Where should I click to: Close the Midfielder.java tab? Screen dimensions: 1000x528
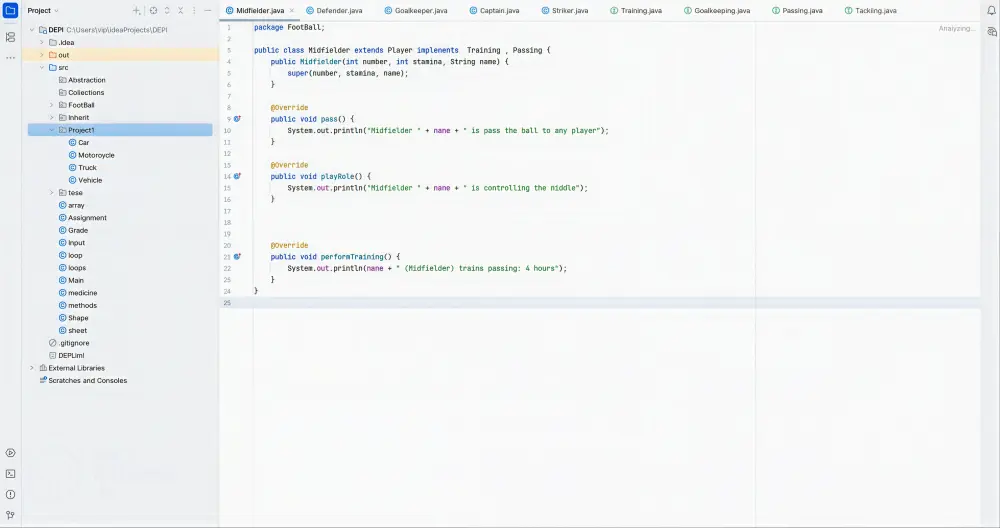click(292, 10)
